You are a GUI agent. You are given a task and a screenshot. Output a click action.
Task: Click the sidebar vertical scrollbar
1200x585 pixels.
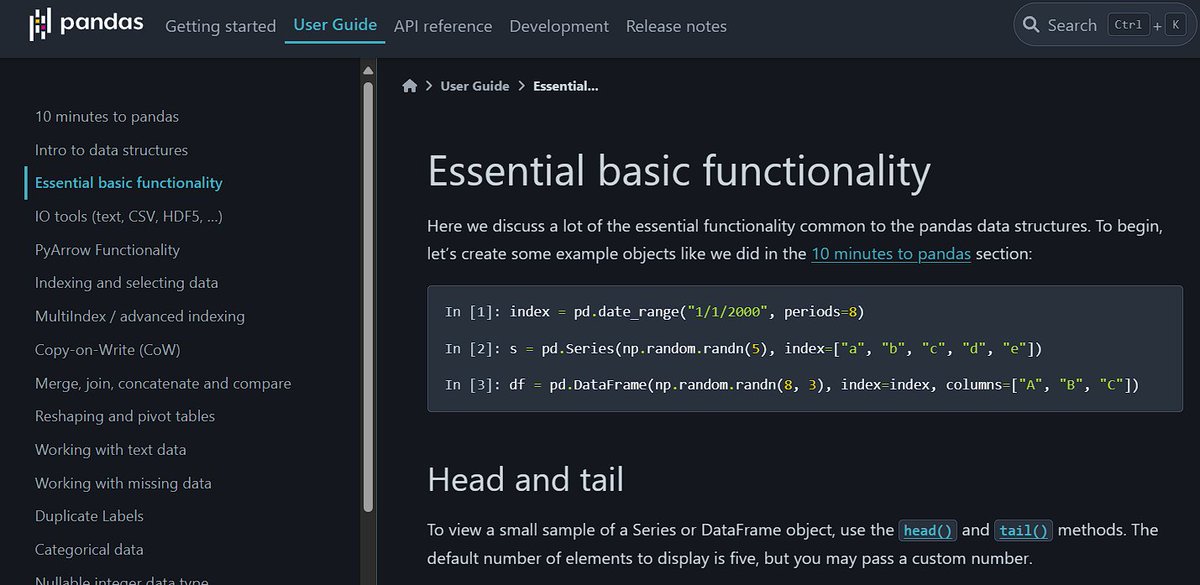369,295
